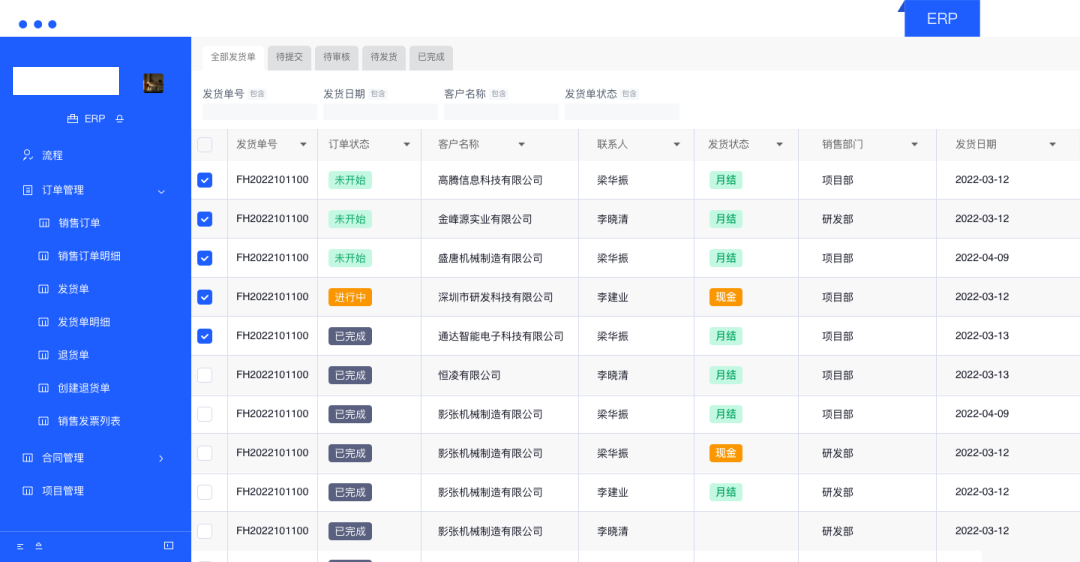
Task: Open the 订单状态 column dropdown arrow
Action: (406, 145)
